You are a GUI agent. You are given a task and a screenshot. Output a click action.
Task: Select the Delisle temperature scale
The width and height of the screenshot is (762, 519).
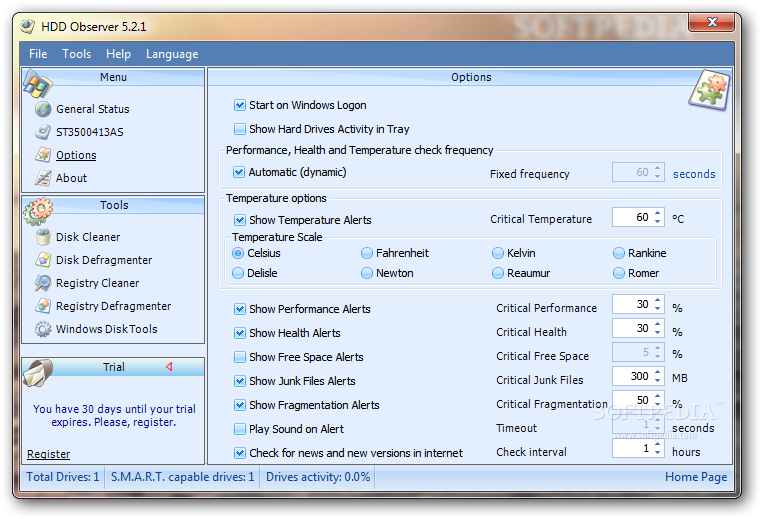pyautogui.click(x=238, y=273)
